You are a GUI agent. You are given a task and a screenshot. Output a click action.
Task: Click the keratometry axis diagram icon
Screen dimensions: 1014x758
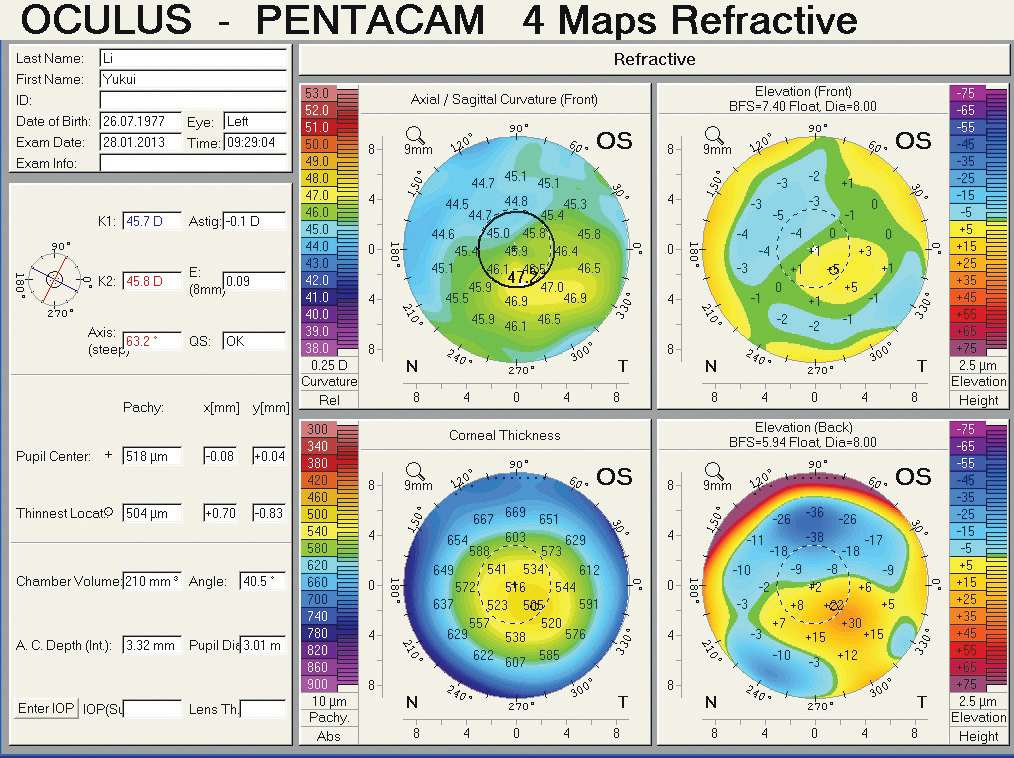point(54,279)
